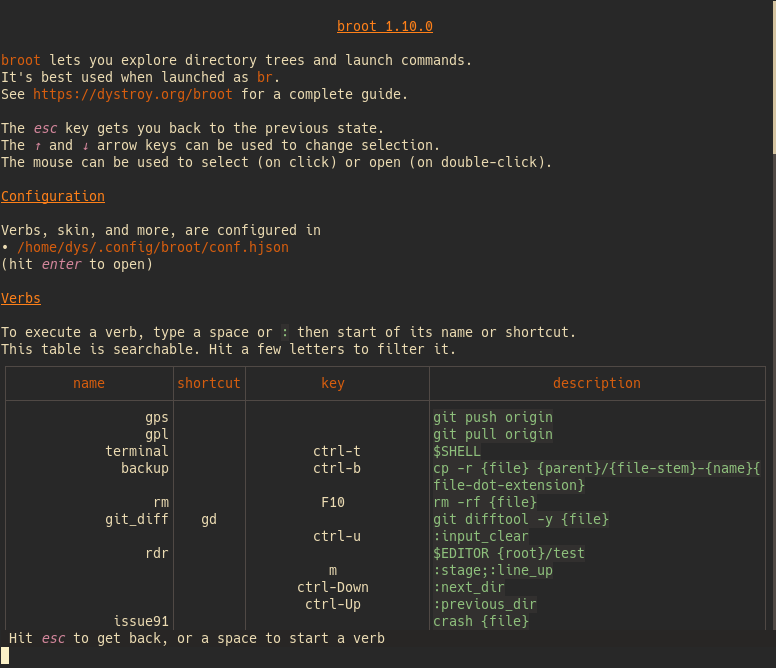Select the gpl verb name
Viewport: 776px width, 668px height.
(x=156, y=434)
